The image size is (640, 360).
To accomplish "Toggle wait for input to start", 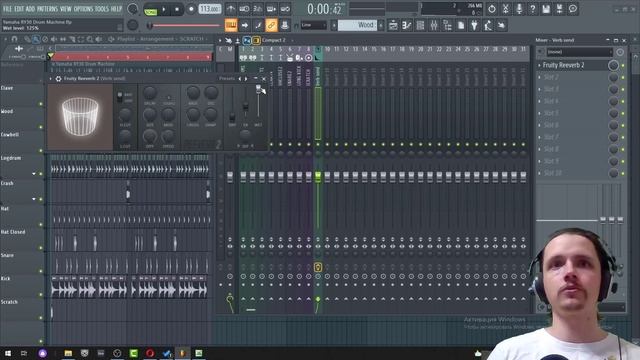I will [x=244, y=9].
